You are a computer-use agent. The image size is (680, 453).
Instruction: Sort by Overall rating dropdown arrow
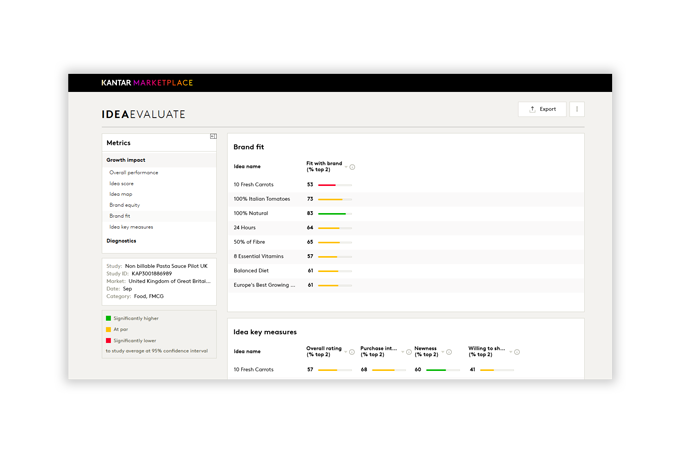[346, 352]
